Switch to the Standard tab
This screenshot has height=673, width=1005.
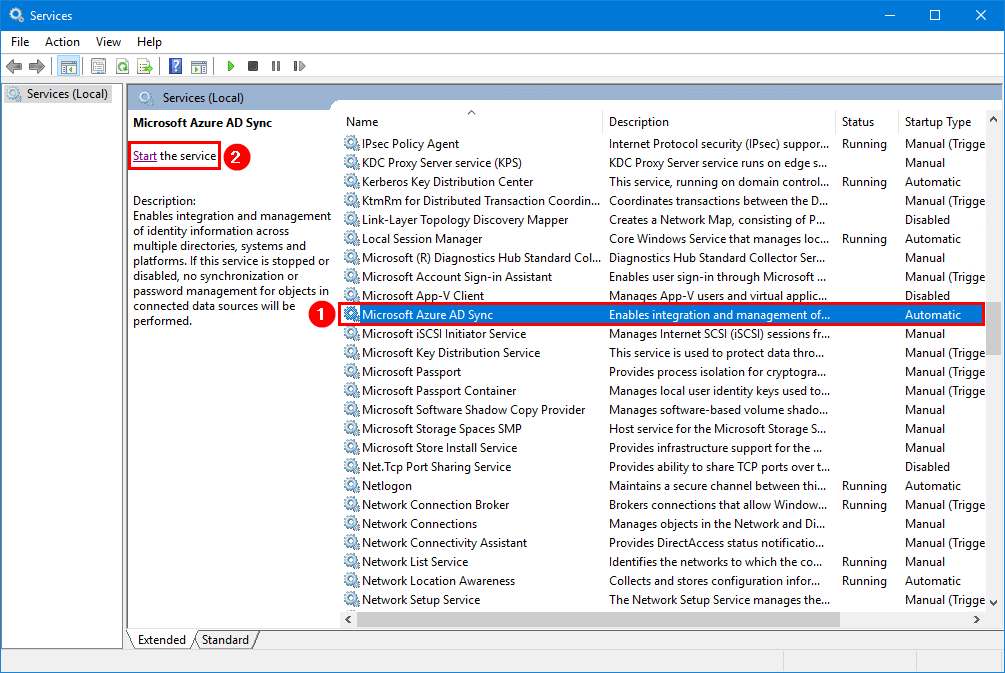225,640
